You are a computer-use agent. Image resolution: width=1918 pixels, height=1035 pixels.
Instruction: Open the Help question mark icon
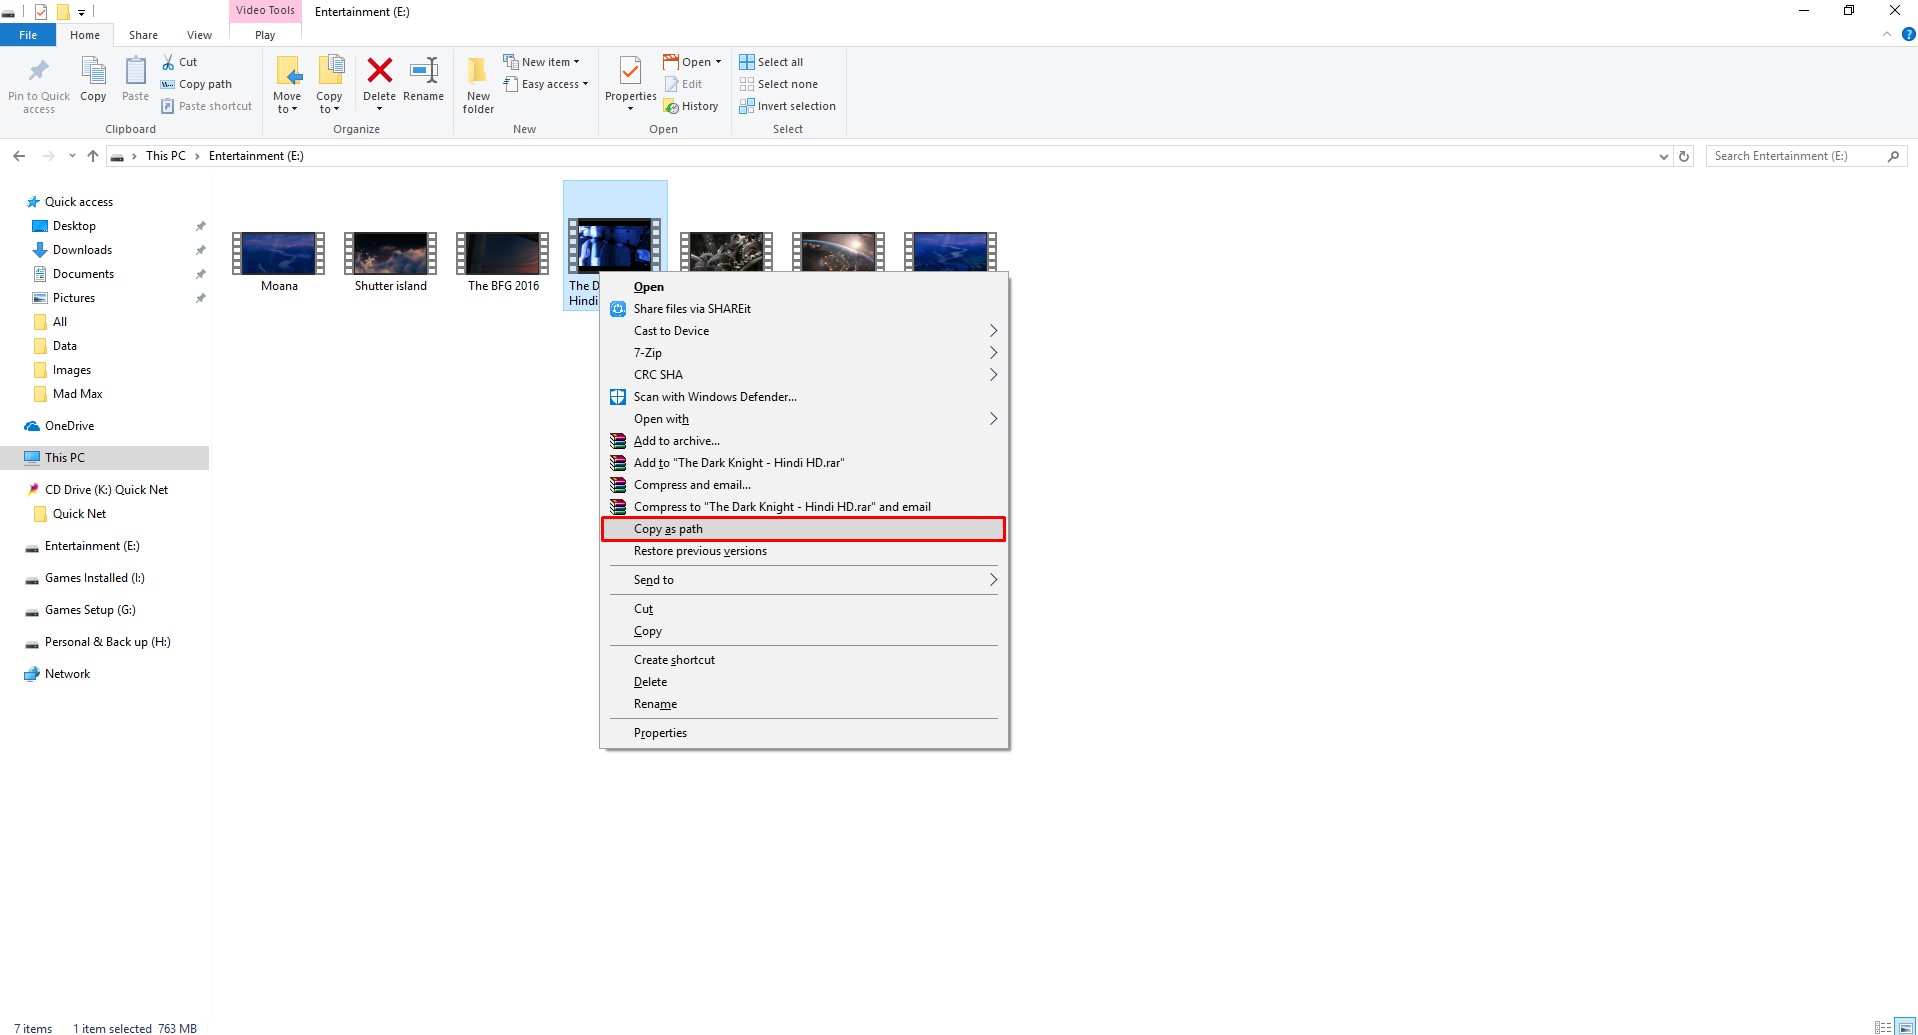tap(1908, 34)
